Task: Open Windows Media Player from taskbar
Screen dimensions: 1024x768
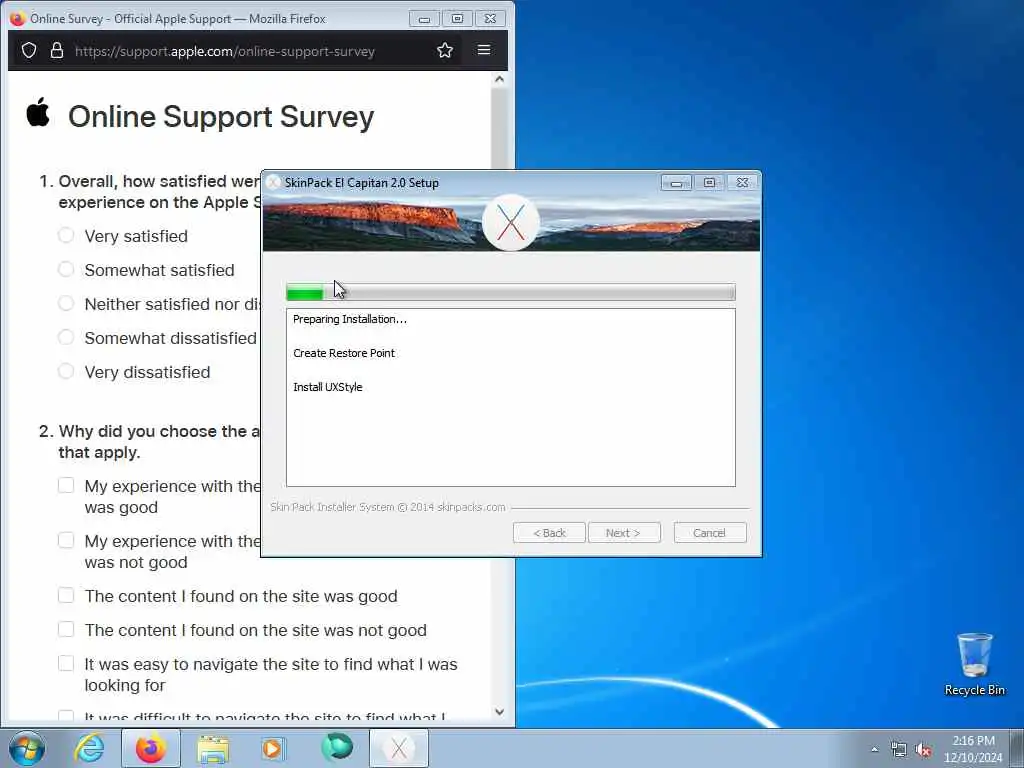Action: [272, 749]
